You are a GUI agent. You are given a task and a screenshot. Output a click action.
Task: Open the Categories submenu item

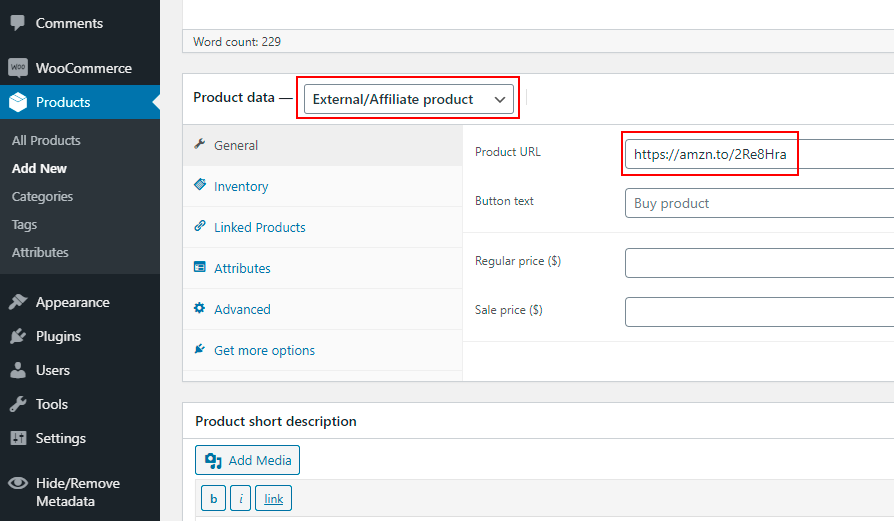pos(42,196)
